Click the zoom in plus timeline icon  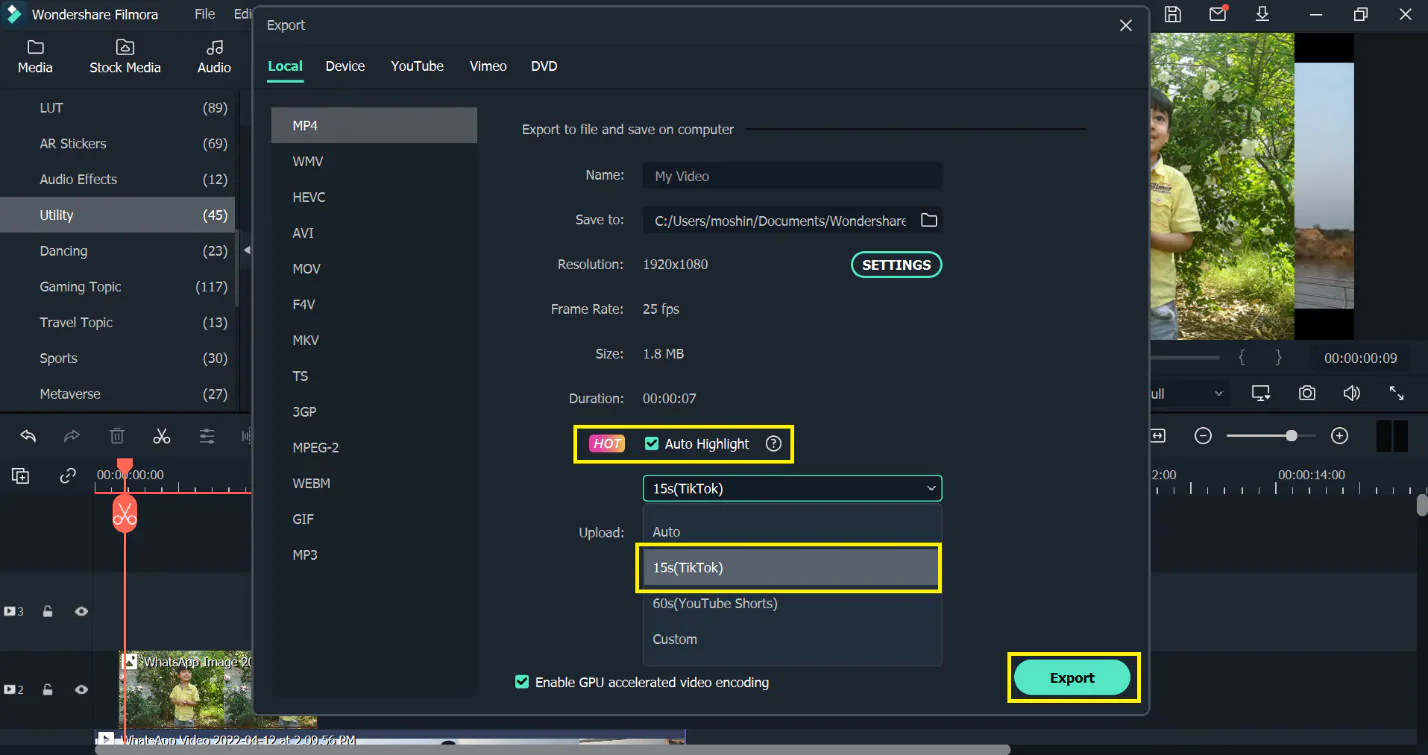[1340, 436]
